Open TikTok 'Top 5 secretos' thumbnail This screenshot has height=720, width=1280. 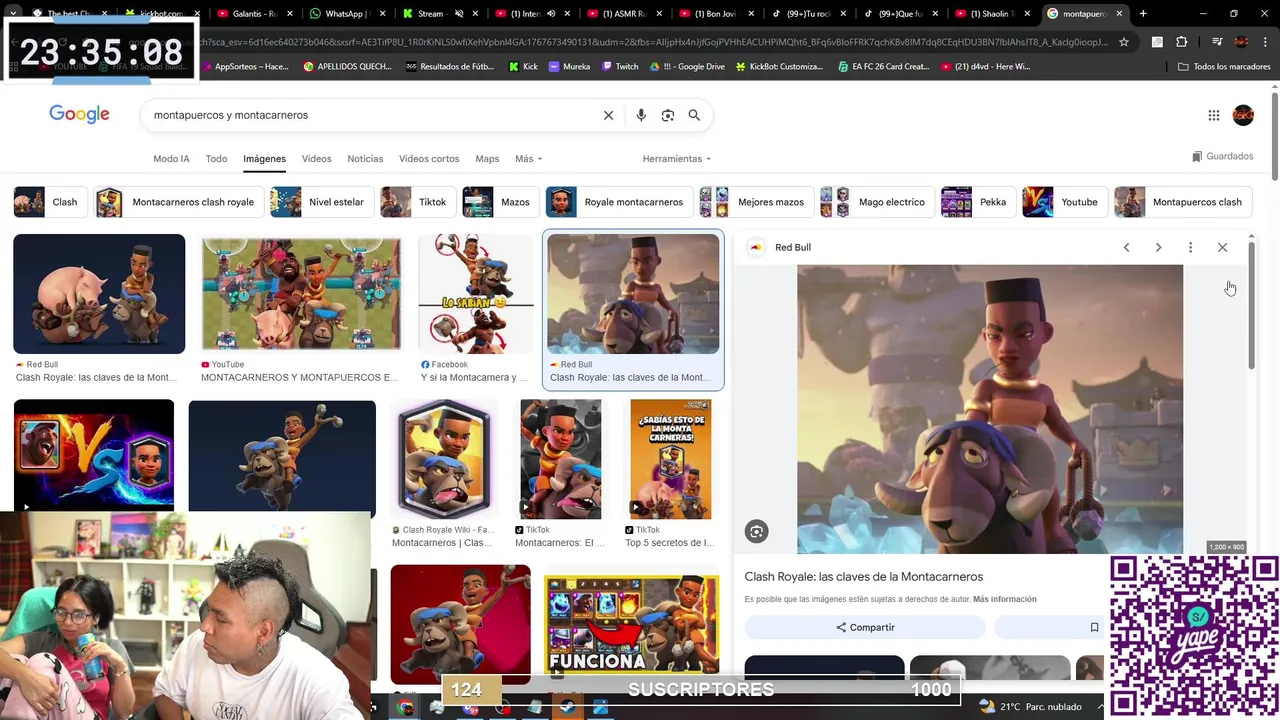click(670, 459)
